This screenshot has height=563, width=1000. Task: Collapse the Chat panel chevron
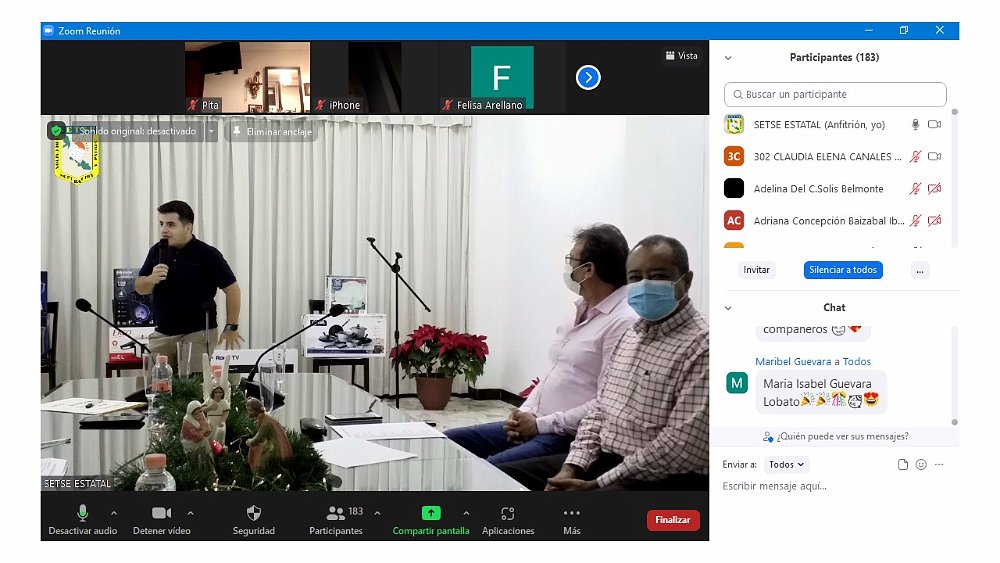[x=728, y=308]
